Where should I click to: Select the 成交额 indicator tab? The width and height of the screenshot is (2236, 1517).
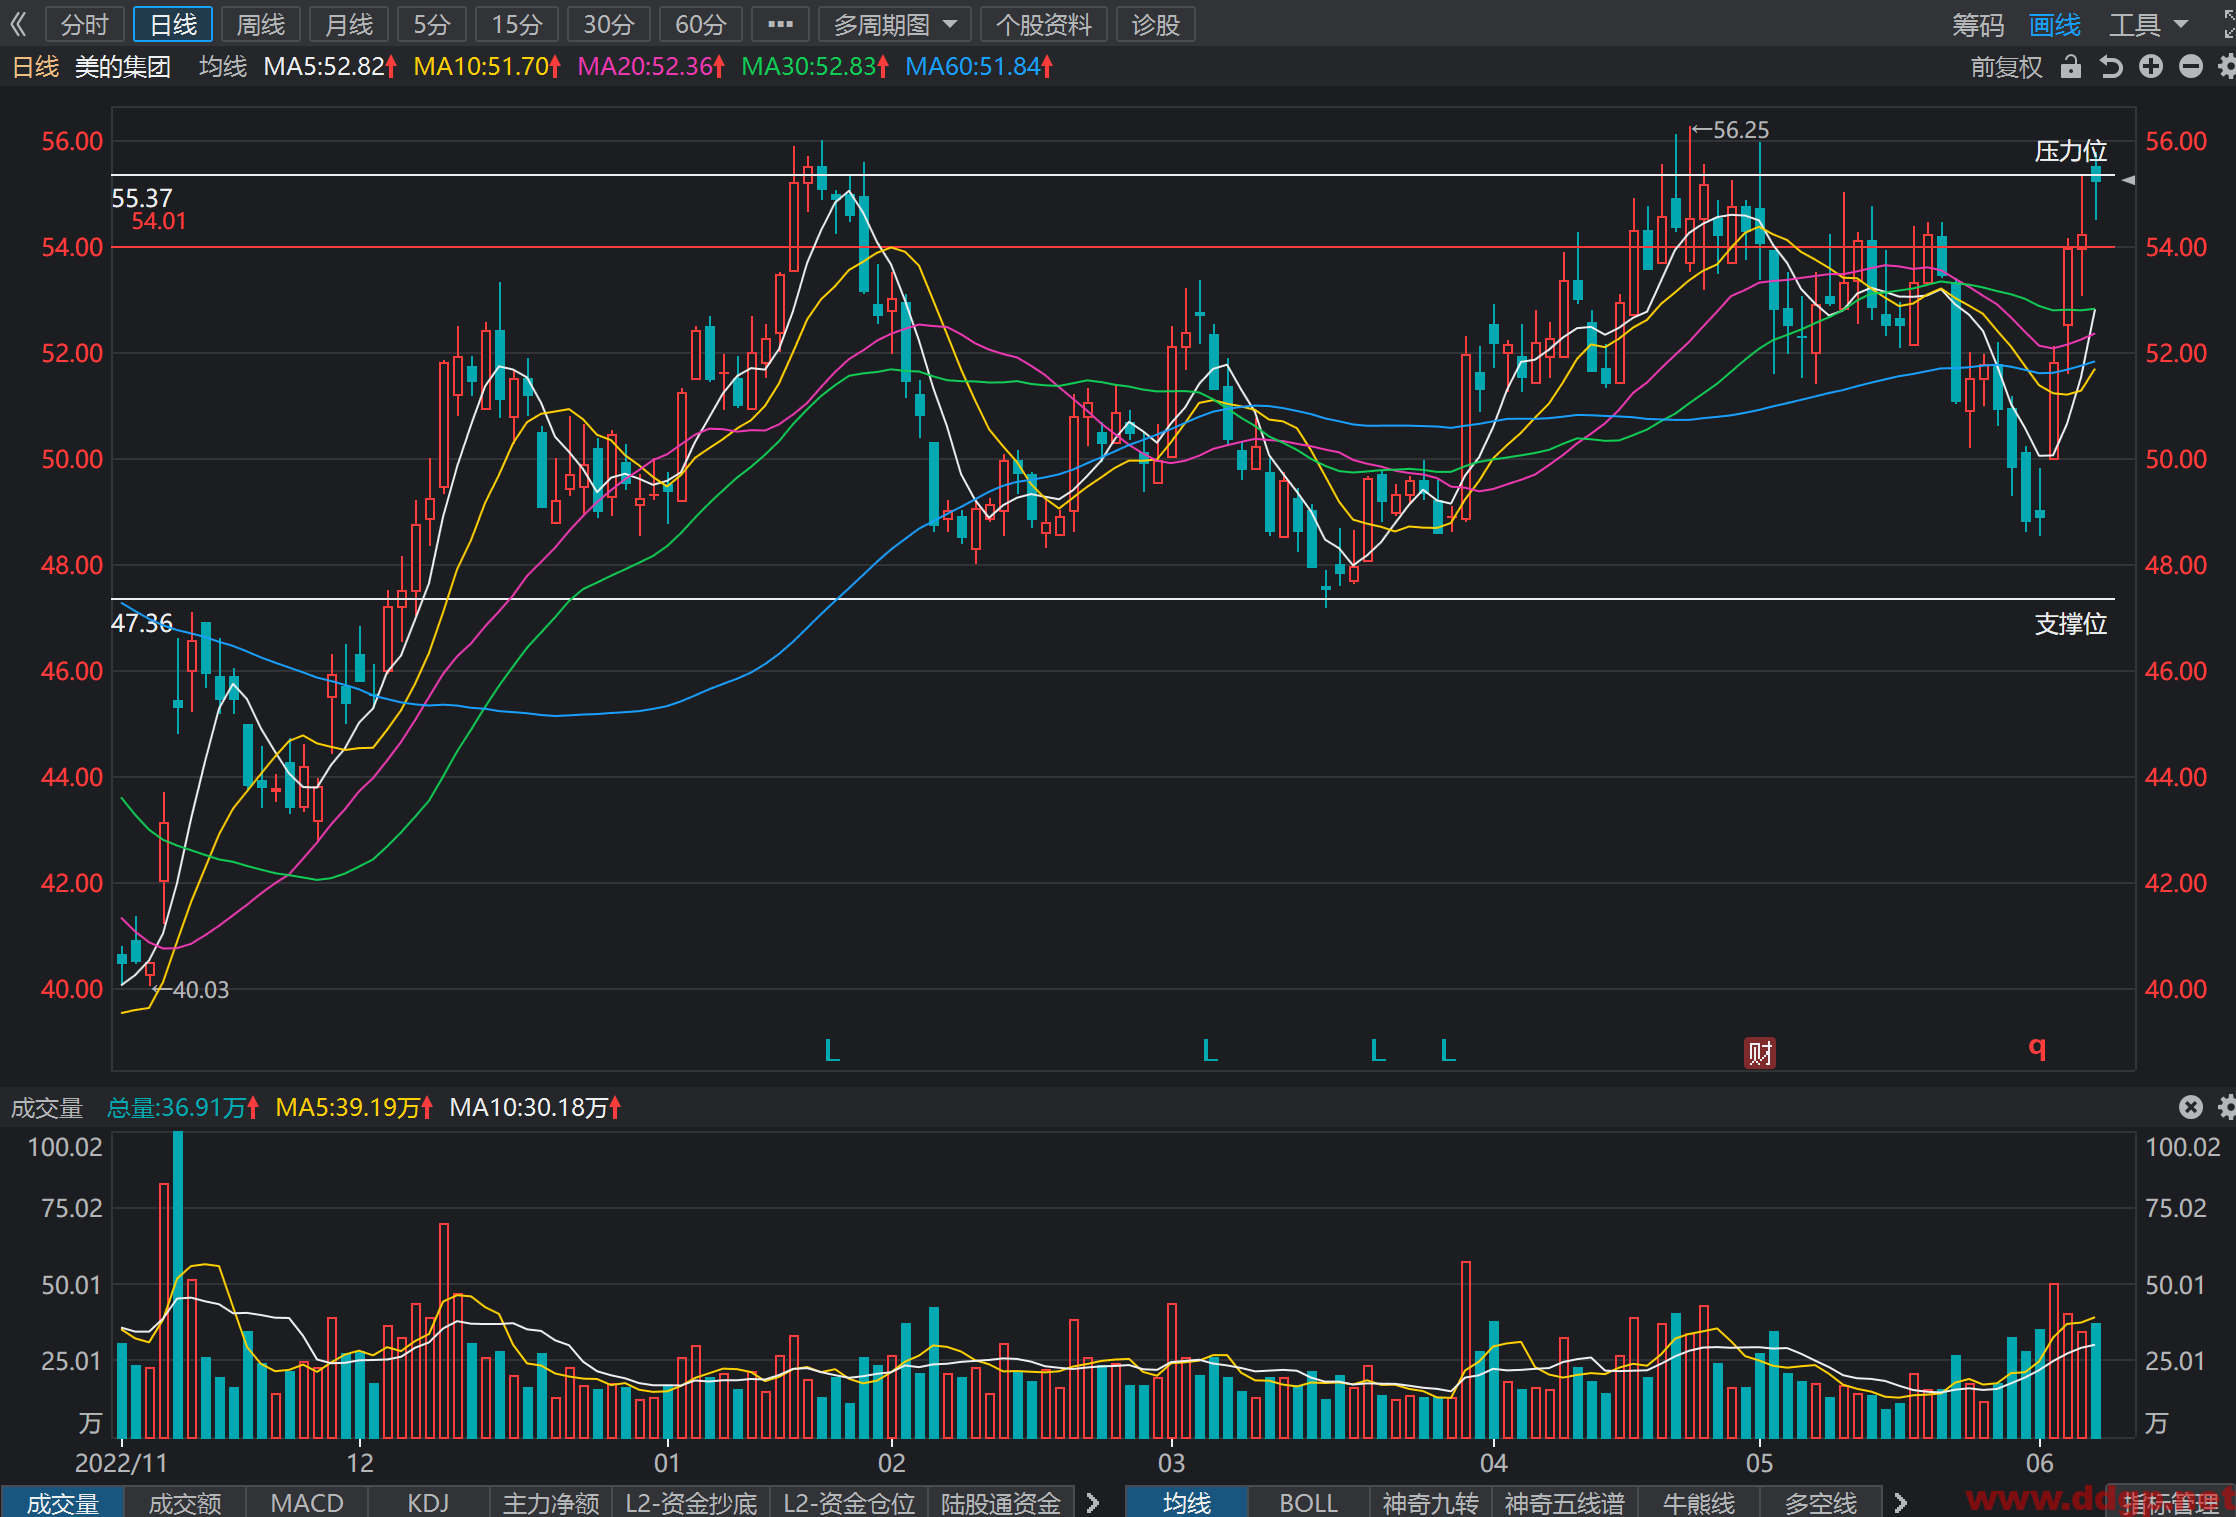185,1502
